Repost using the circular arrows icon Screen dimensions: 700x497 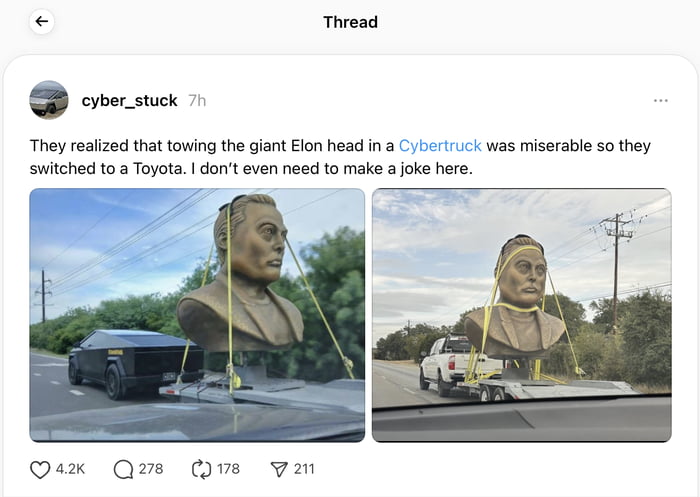tap(201, 468)
